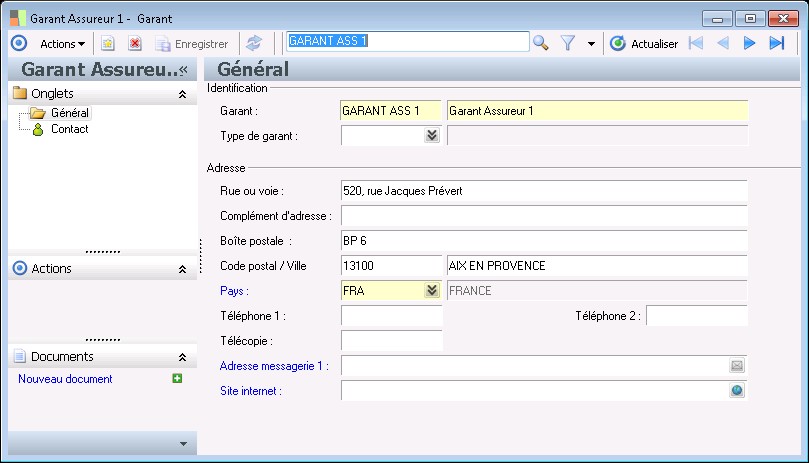The image size is (809, 463).
Task: Click the Télécopie field
Action: [391, 341]
